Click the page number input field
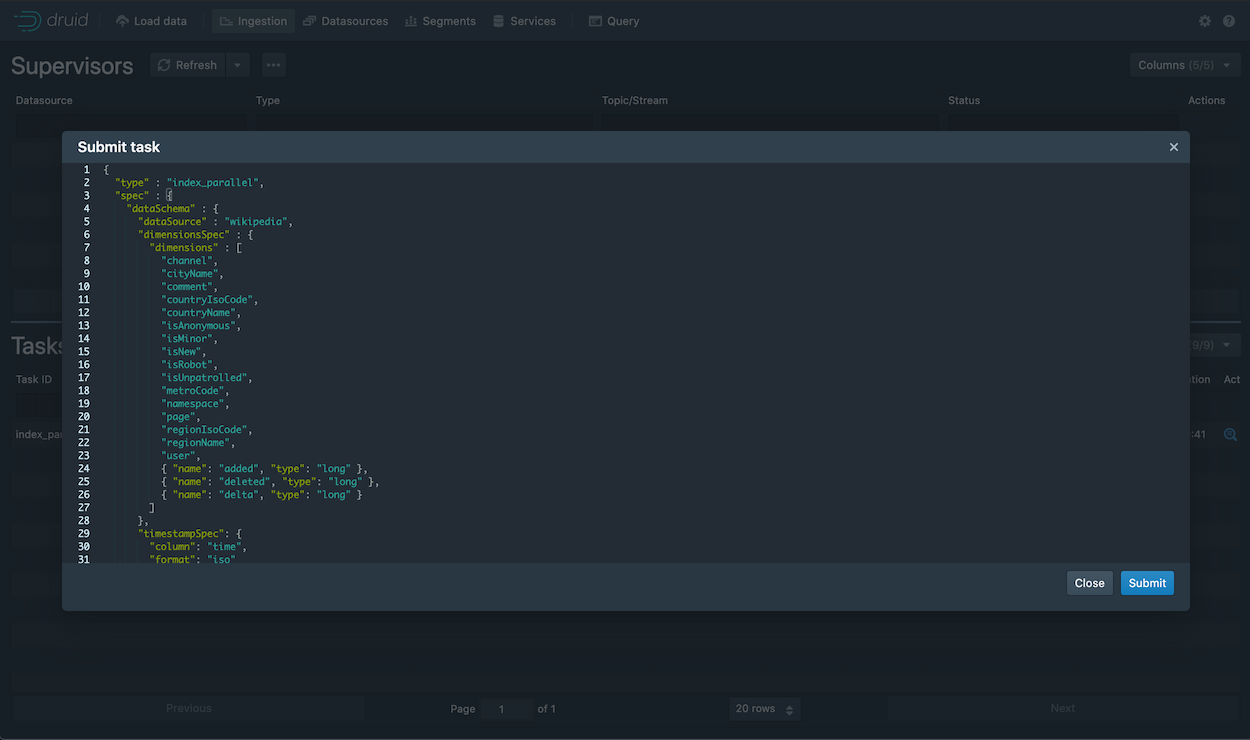The height and width of the screenshot is (740, 1250). point(507,708)
